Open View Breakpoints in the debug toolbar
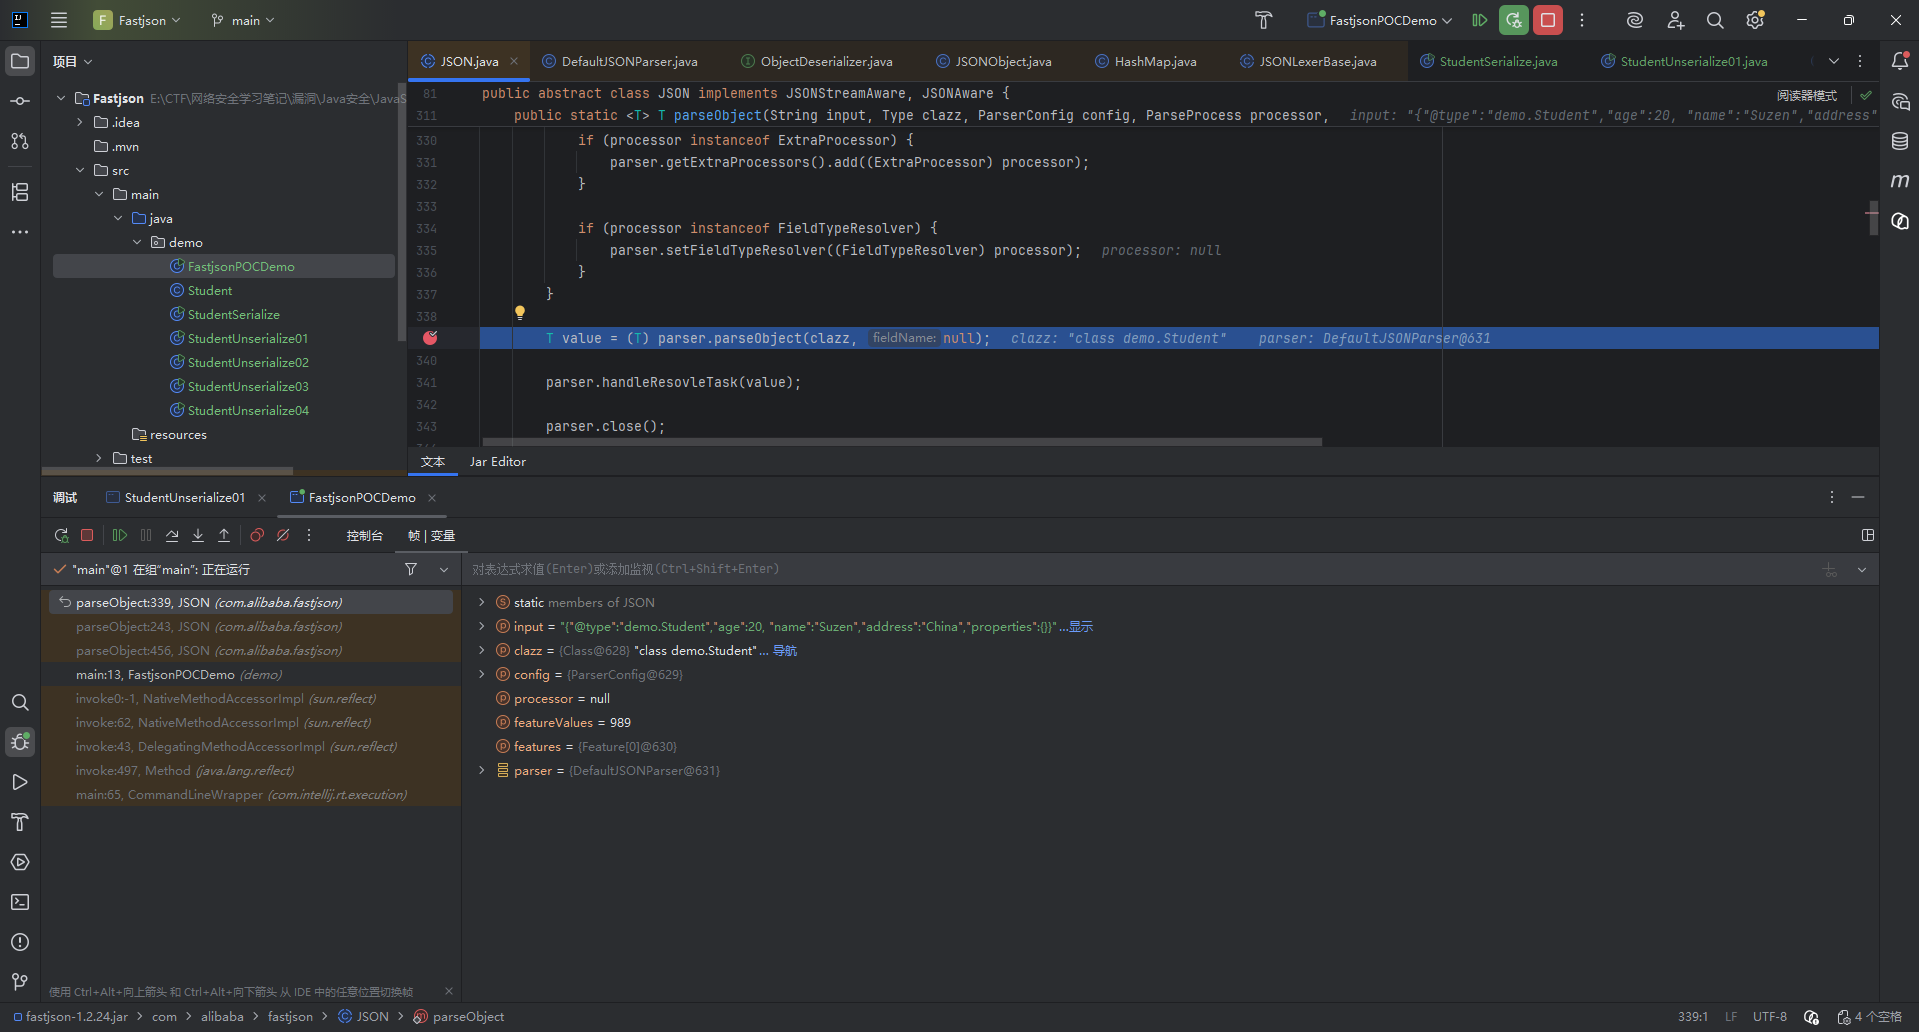This screenshot has height=1032, width=1919. click(x=257, y=536)
